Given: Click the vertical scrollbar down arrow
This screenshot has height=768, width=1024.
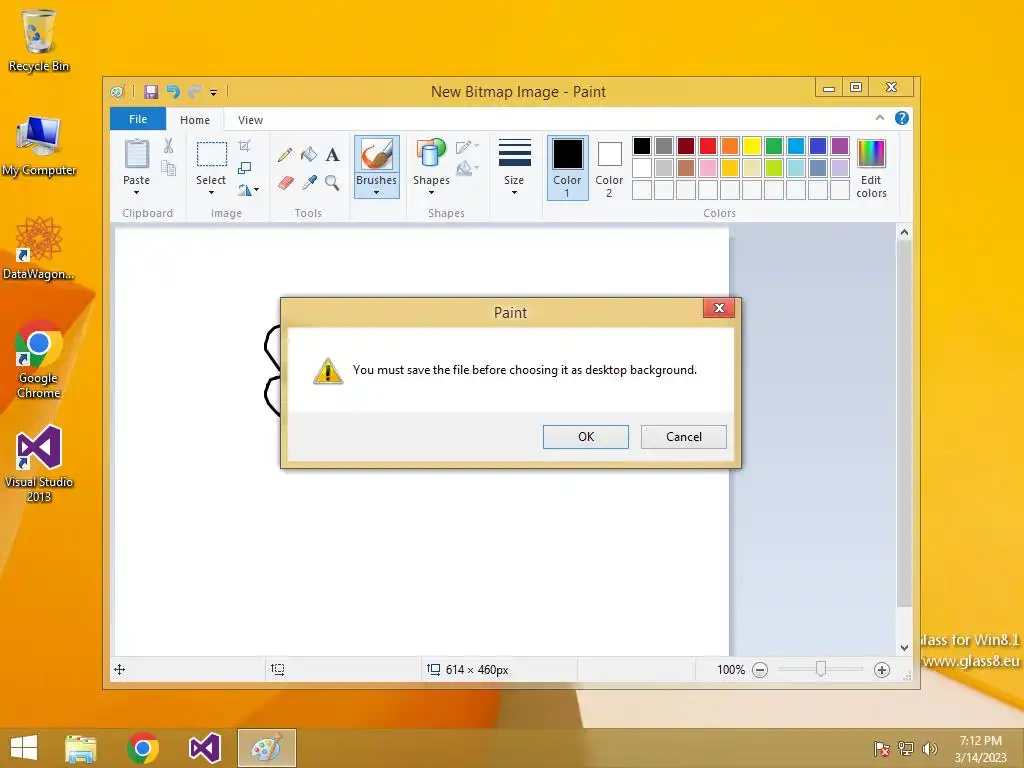Looking at the screenshot, I should [904, 648].
